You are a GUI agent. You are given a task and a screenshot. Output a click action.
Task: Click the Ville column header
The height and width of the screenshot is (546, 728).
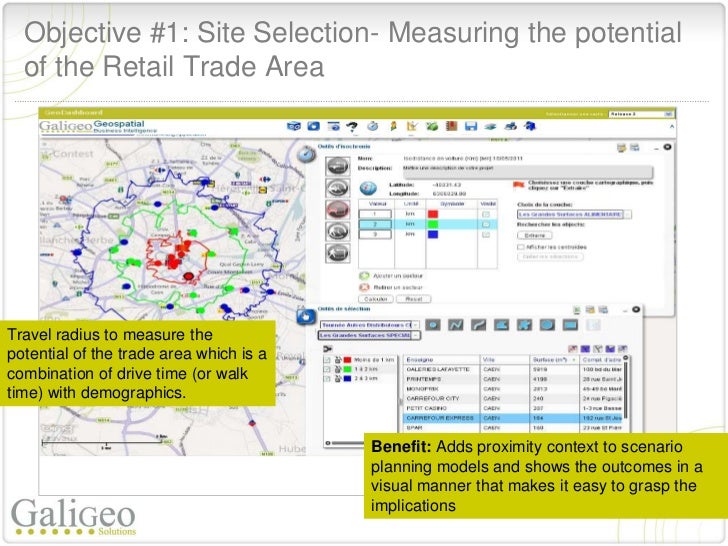(505, 360)
